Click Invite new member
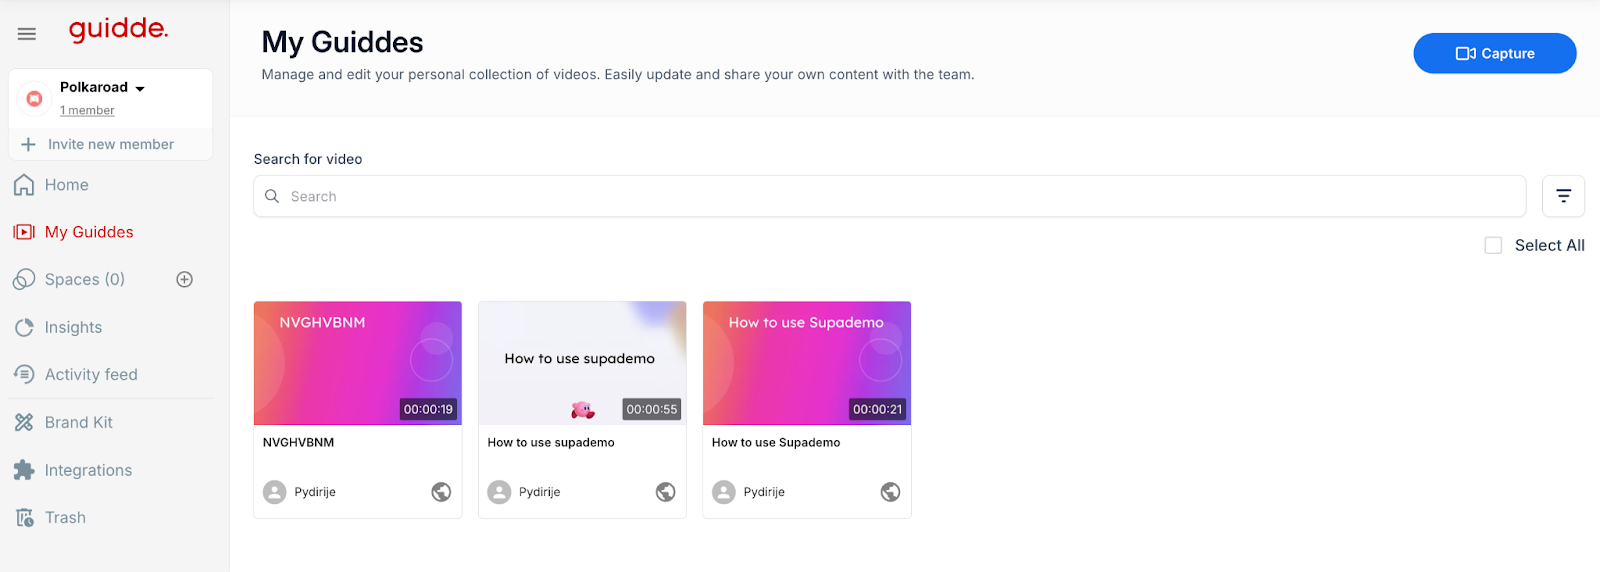This screenshot has width=1600, height=572. click(x=111, y=144)
